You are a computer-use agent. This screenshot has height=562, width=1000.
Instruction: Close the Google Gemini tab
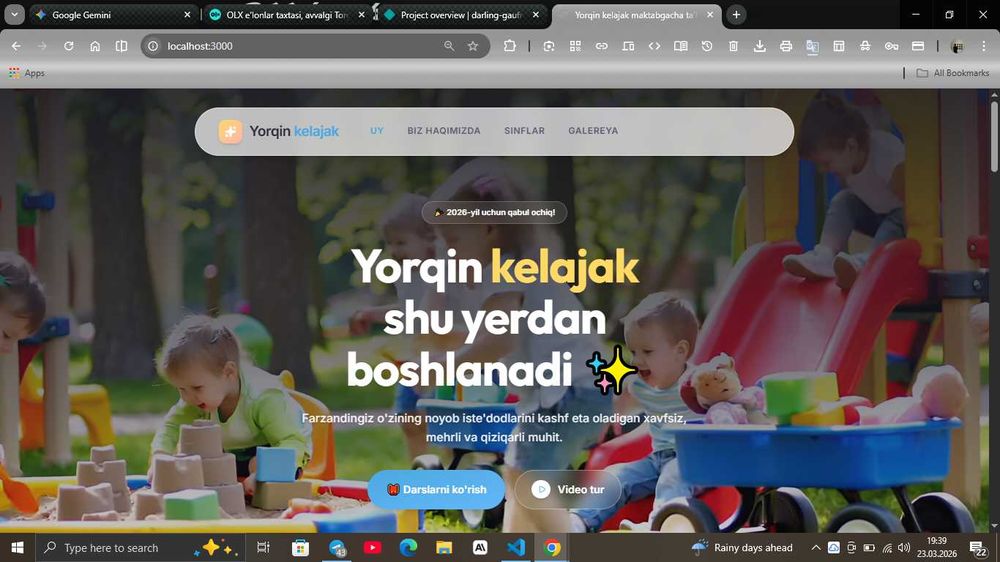point(187,15)
